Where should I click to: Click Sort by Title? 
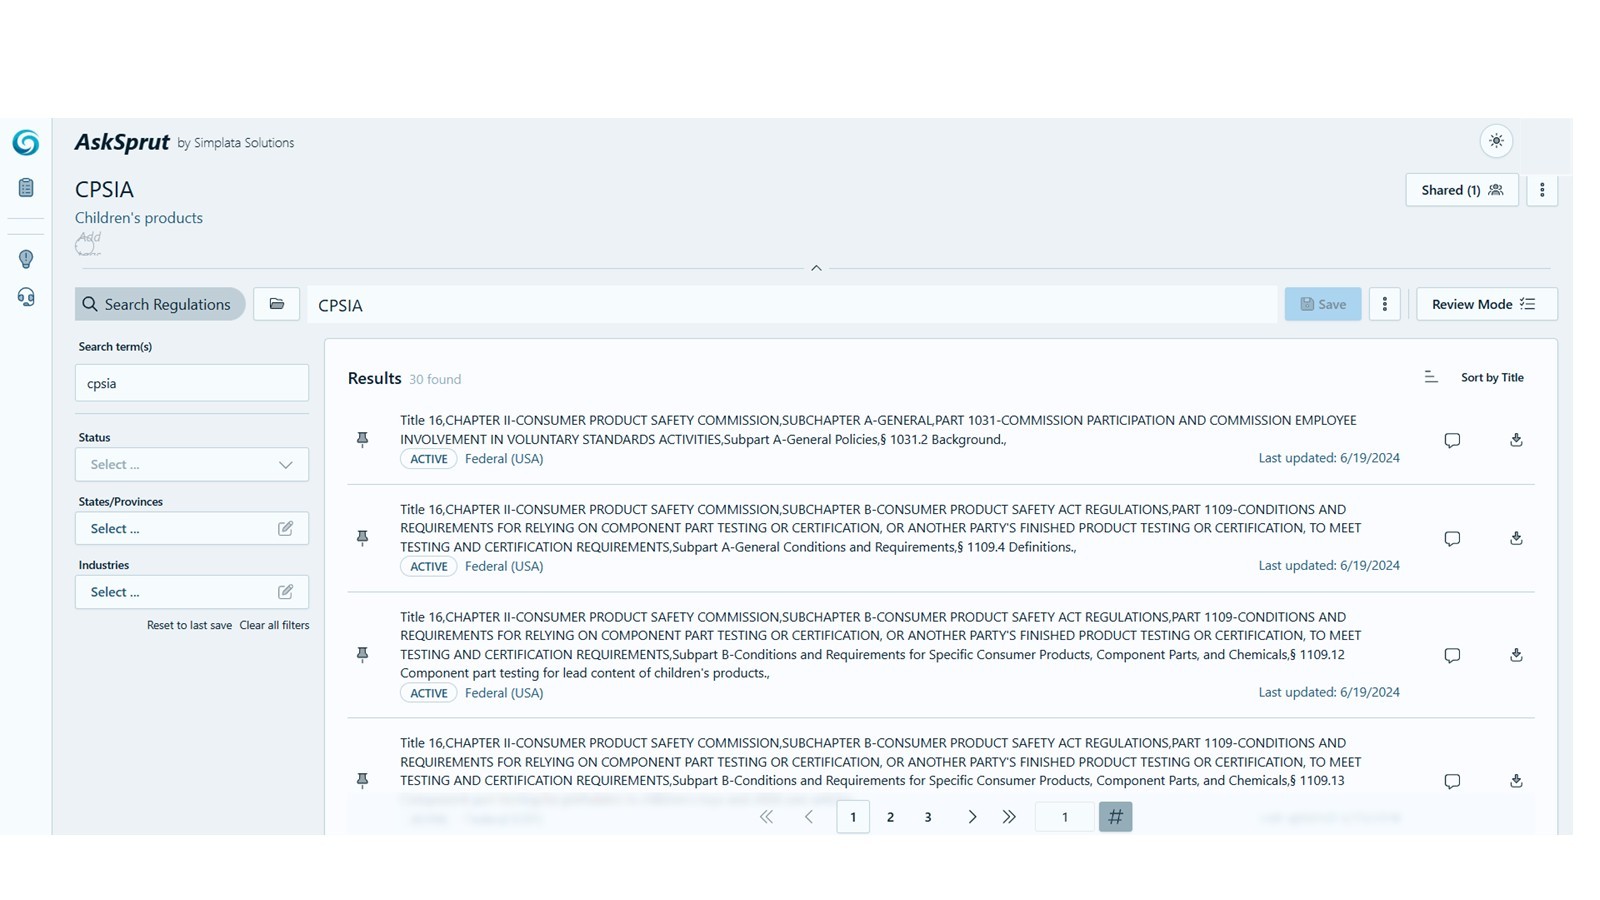pos(1491,377)
